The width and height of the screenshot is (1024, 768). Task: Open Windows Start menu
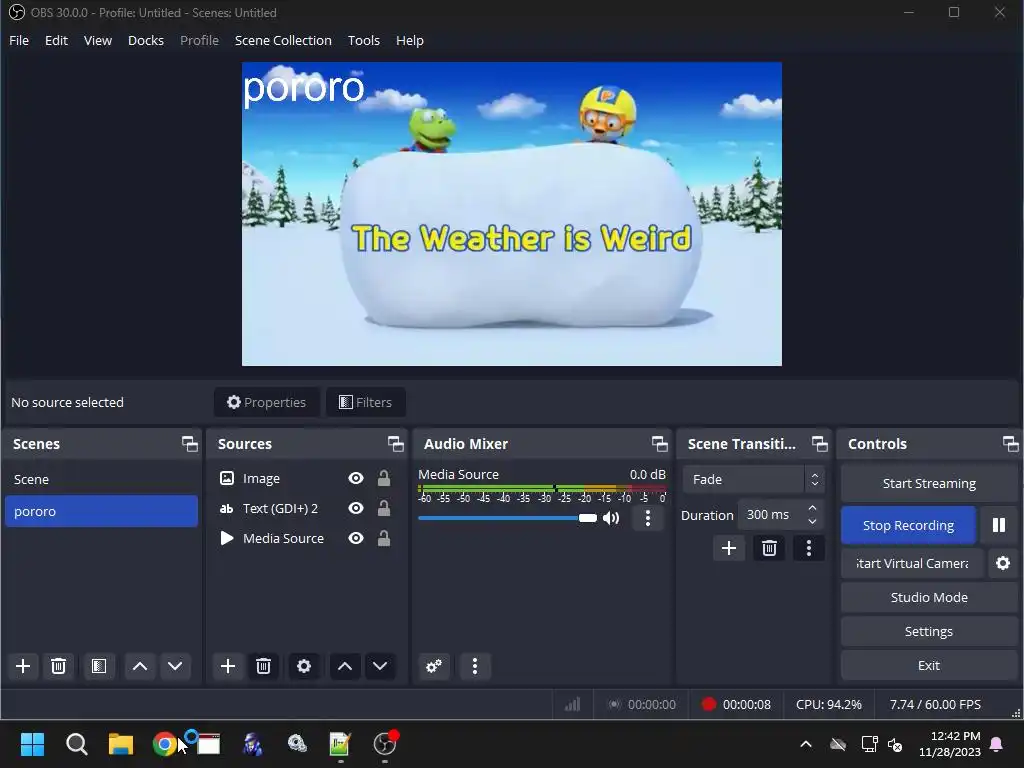coord(32,744)
